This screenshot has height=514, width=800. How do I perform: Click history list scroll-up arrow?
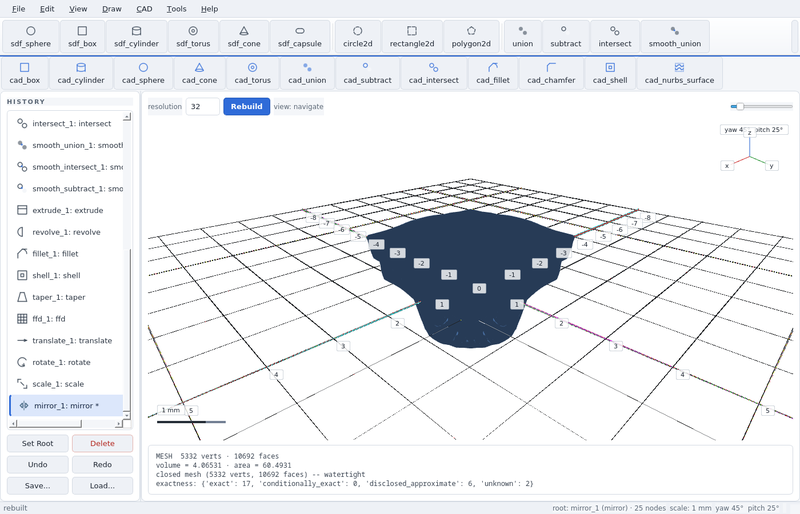click(127, 117)
